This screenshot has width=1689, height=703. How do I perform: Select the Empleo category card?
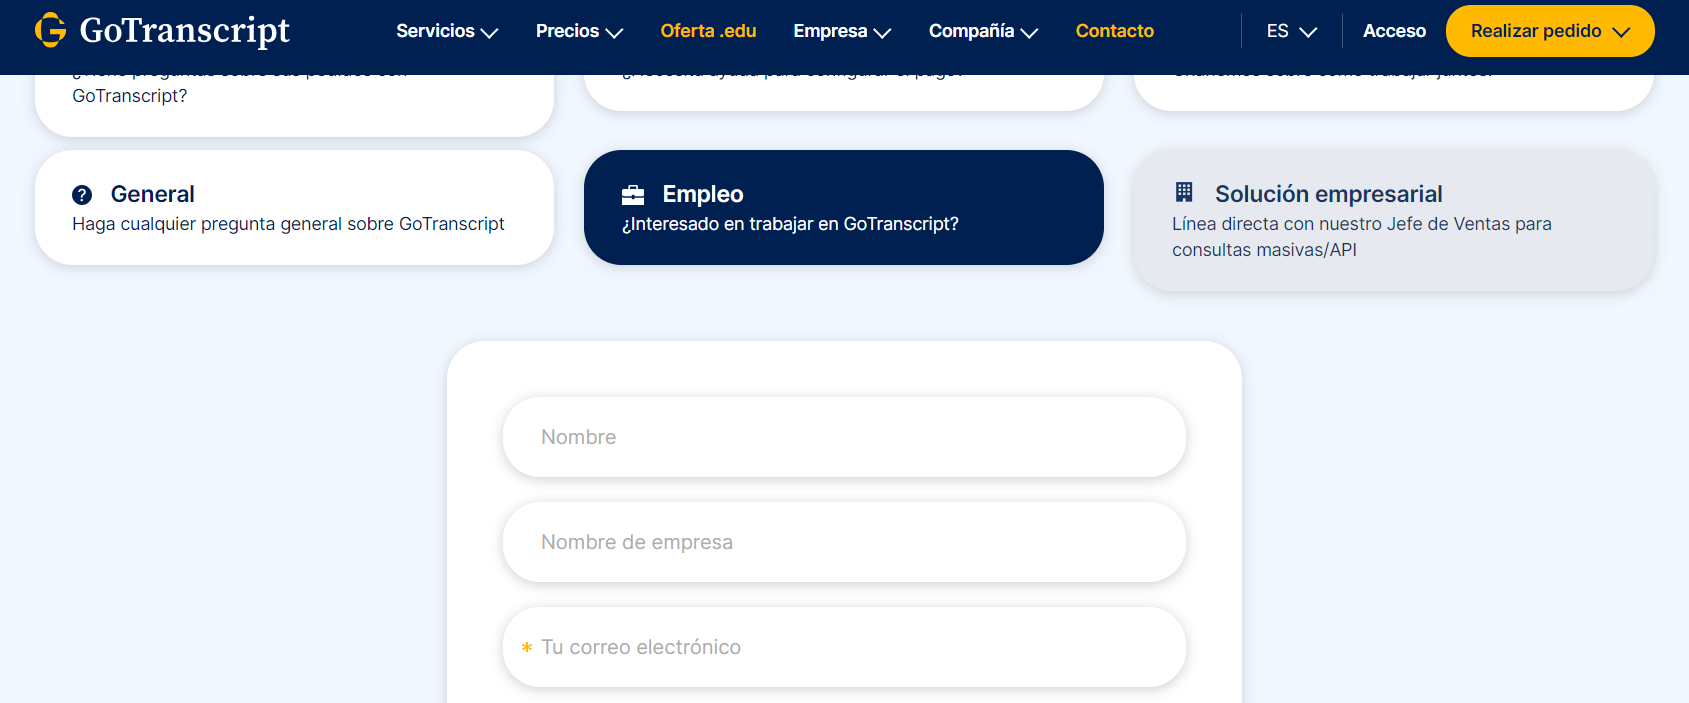843,207
